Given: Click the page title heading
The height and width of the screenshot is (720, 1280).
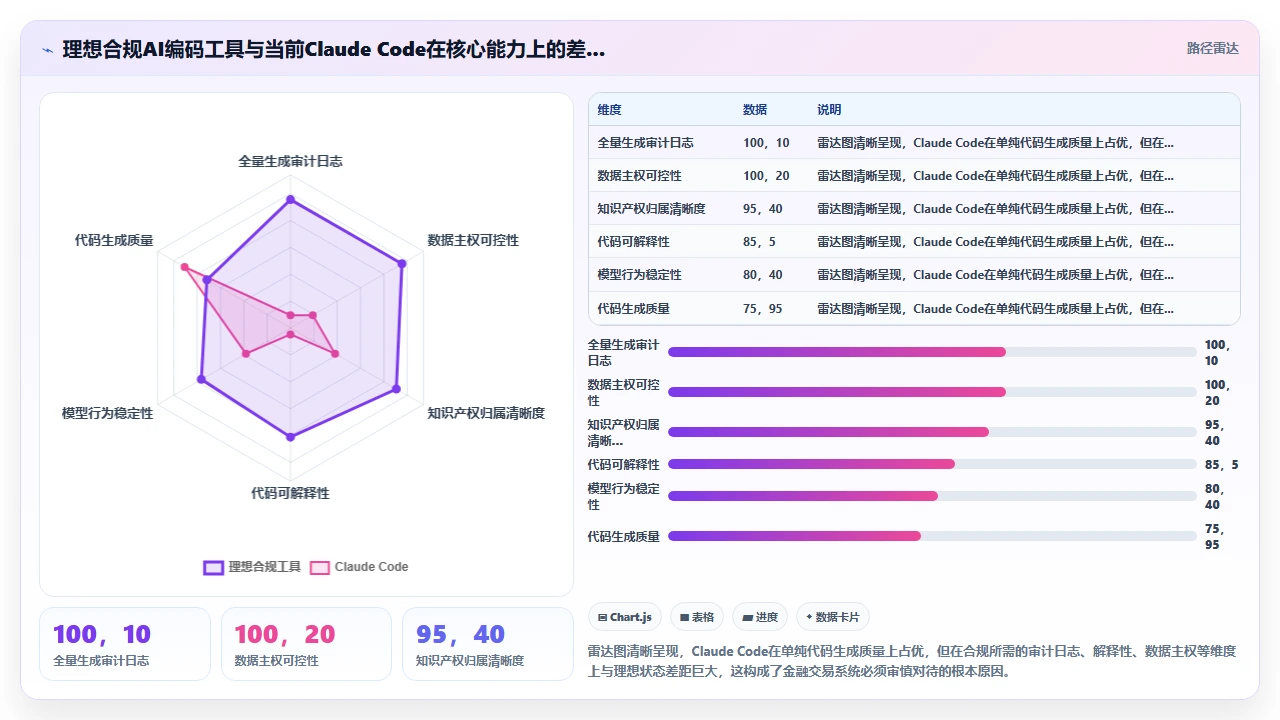Looking at the screenshot, I should 334,49.
